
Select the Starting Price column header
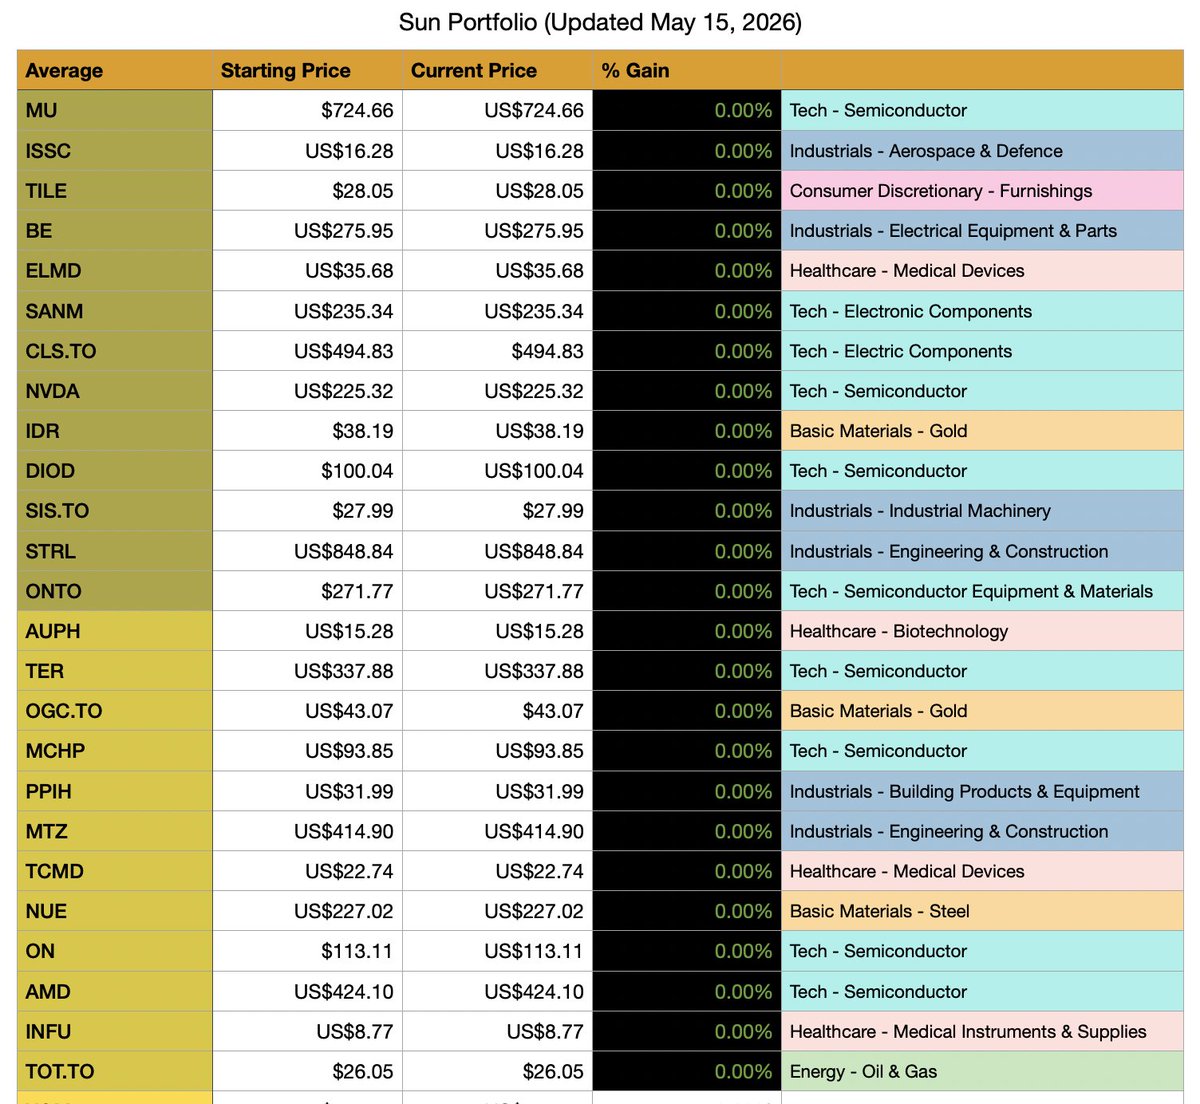click(307, 70)
